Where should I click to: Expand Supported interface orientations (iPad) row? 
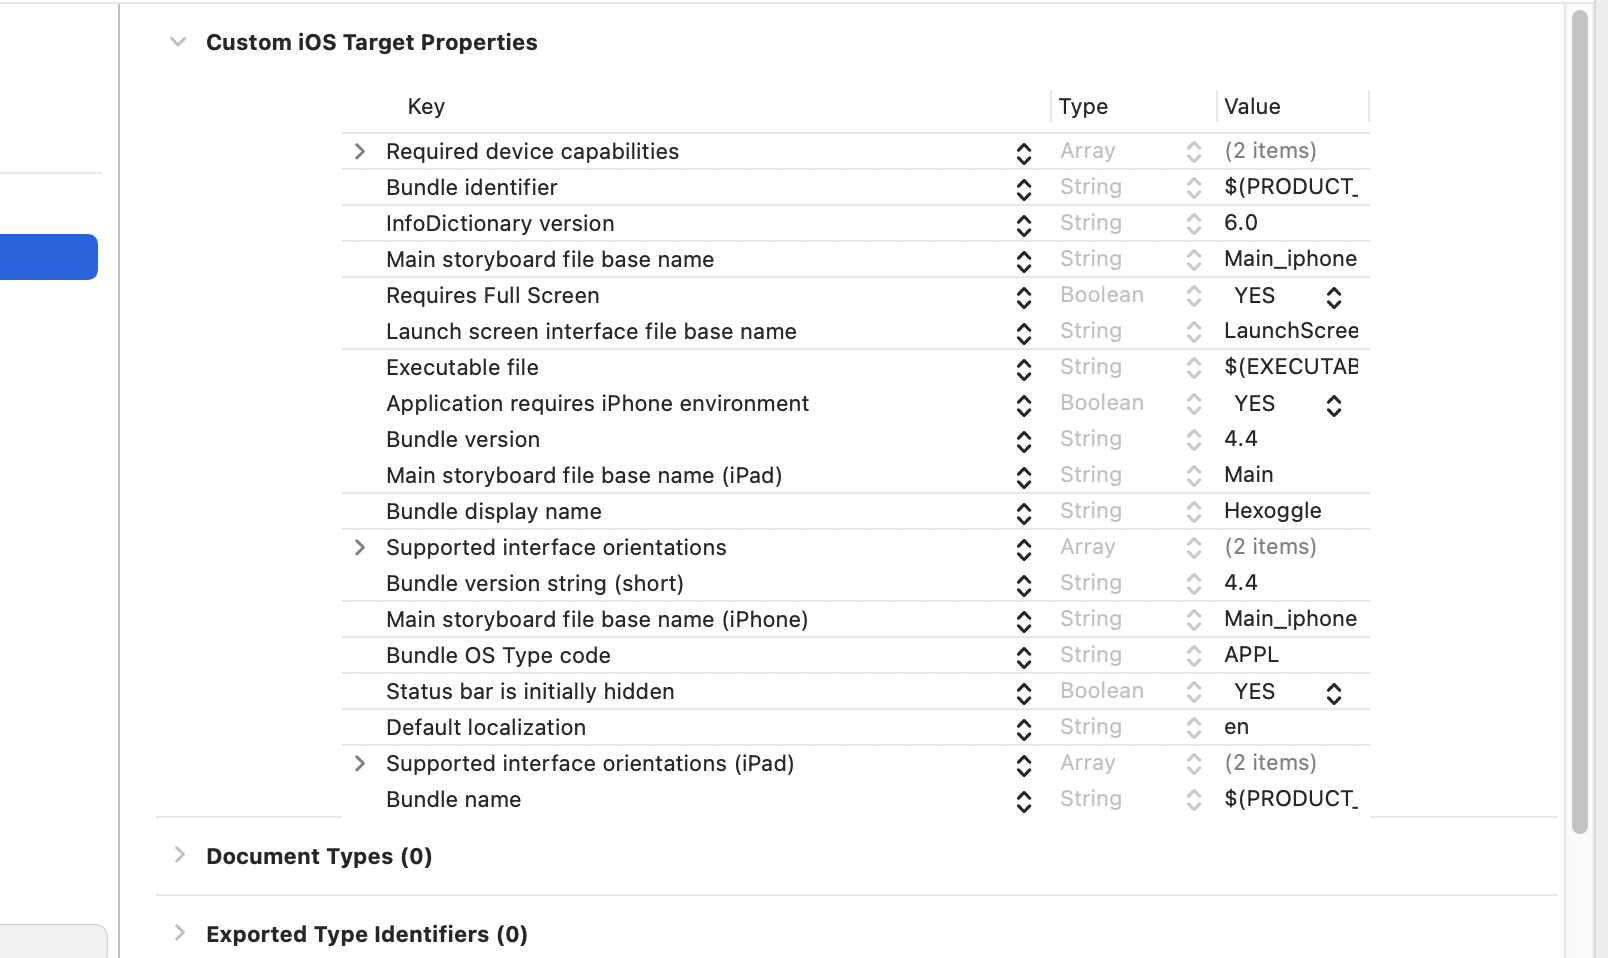360,763
